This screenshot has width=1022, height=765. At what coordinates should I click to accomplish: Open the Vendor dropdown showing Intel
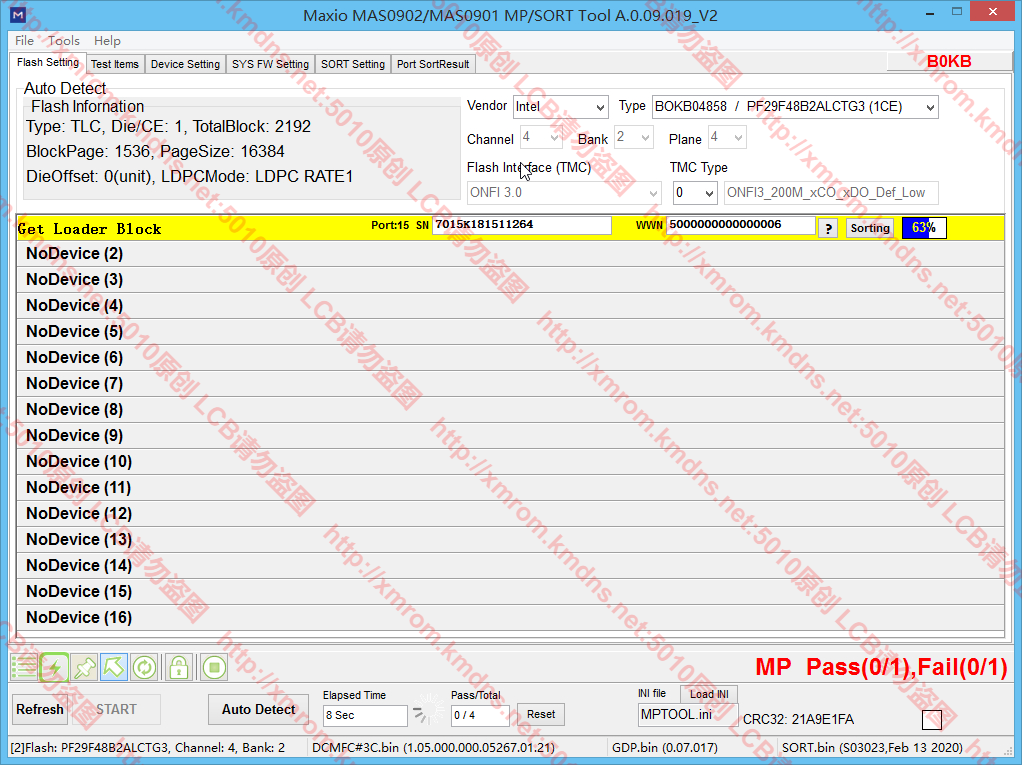point(560,107)
